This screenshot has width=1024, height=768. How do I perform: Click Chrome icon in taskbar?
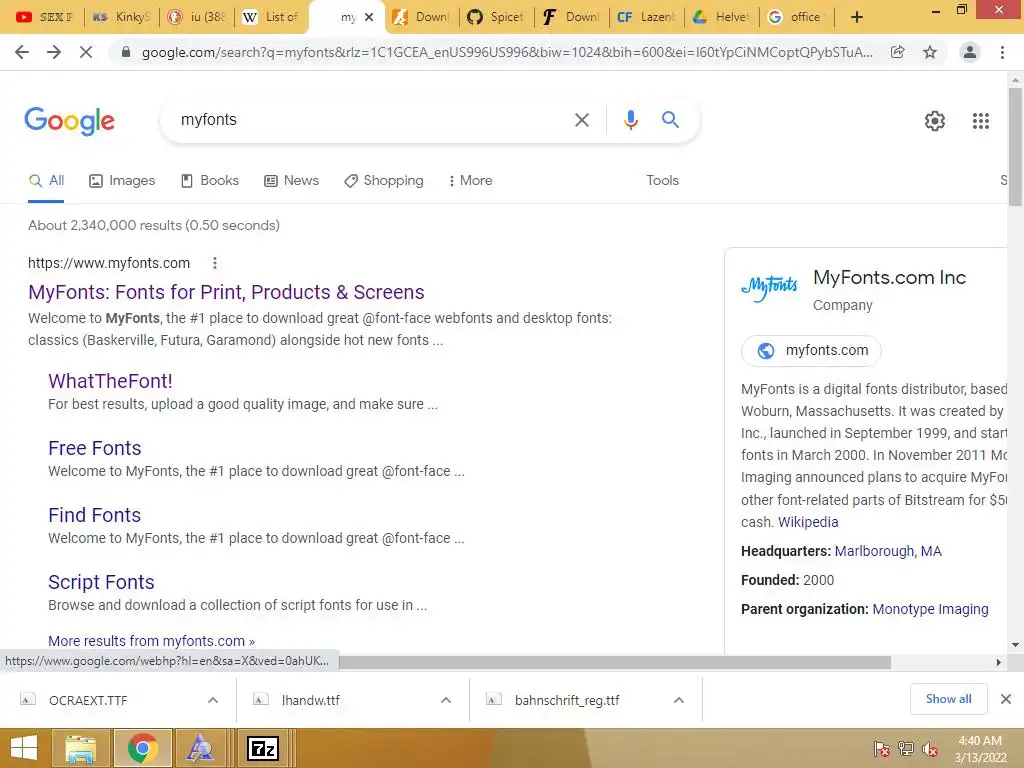(143, 748)
